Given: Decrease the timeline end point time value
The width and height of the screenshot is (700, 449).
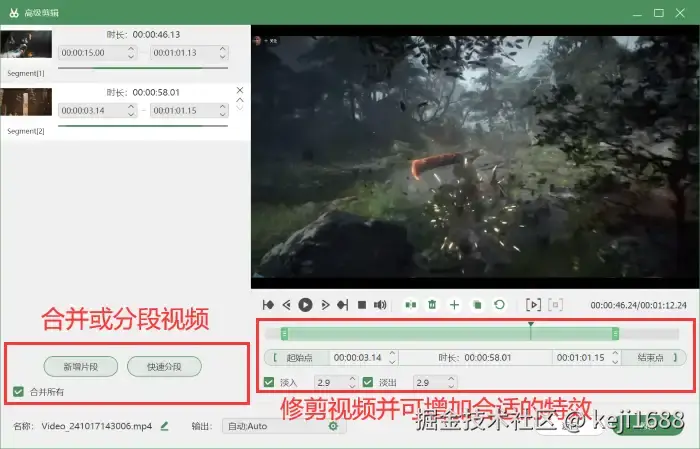Looking at the screenshot, I should click(615, 362).
